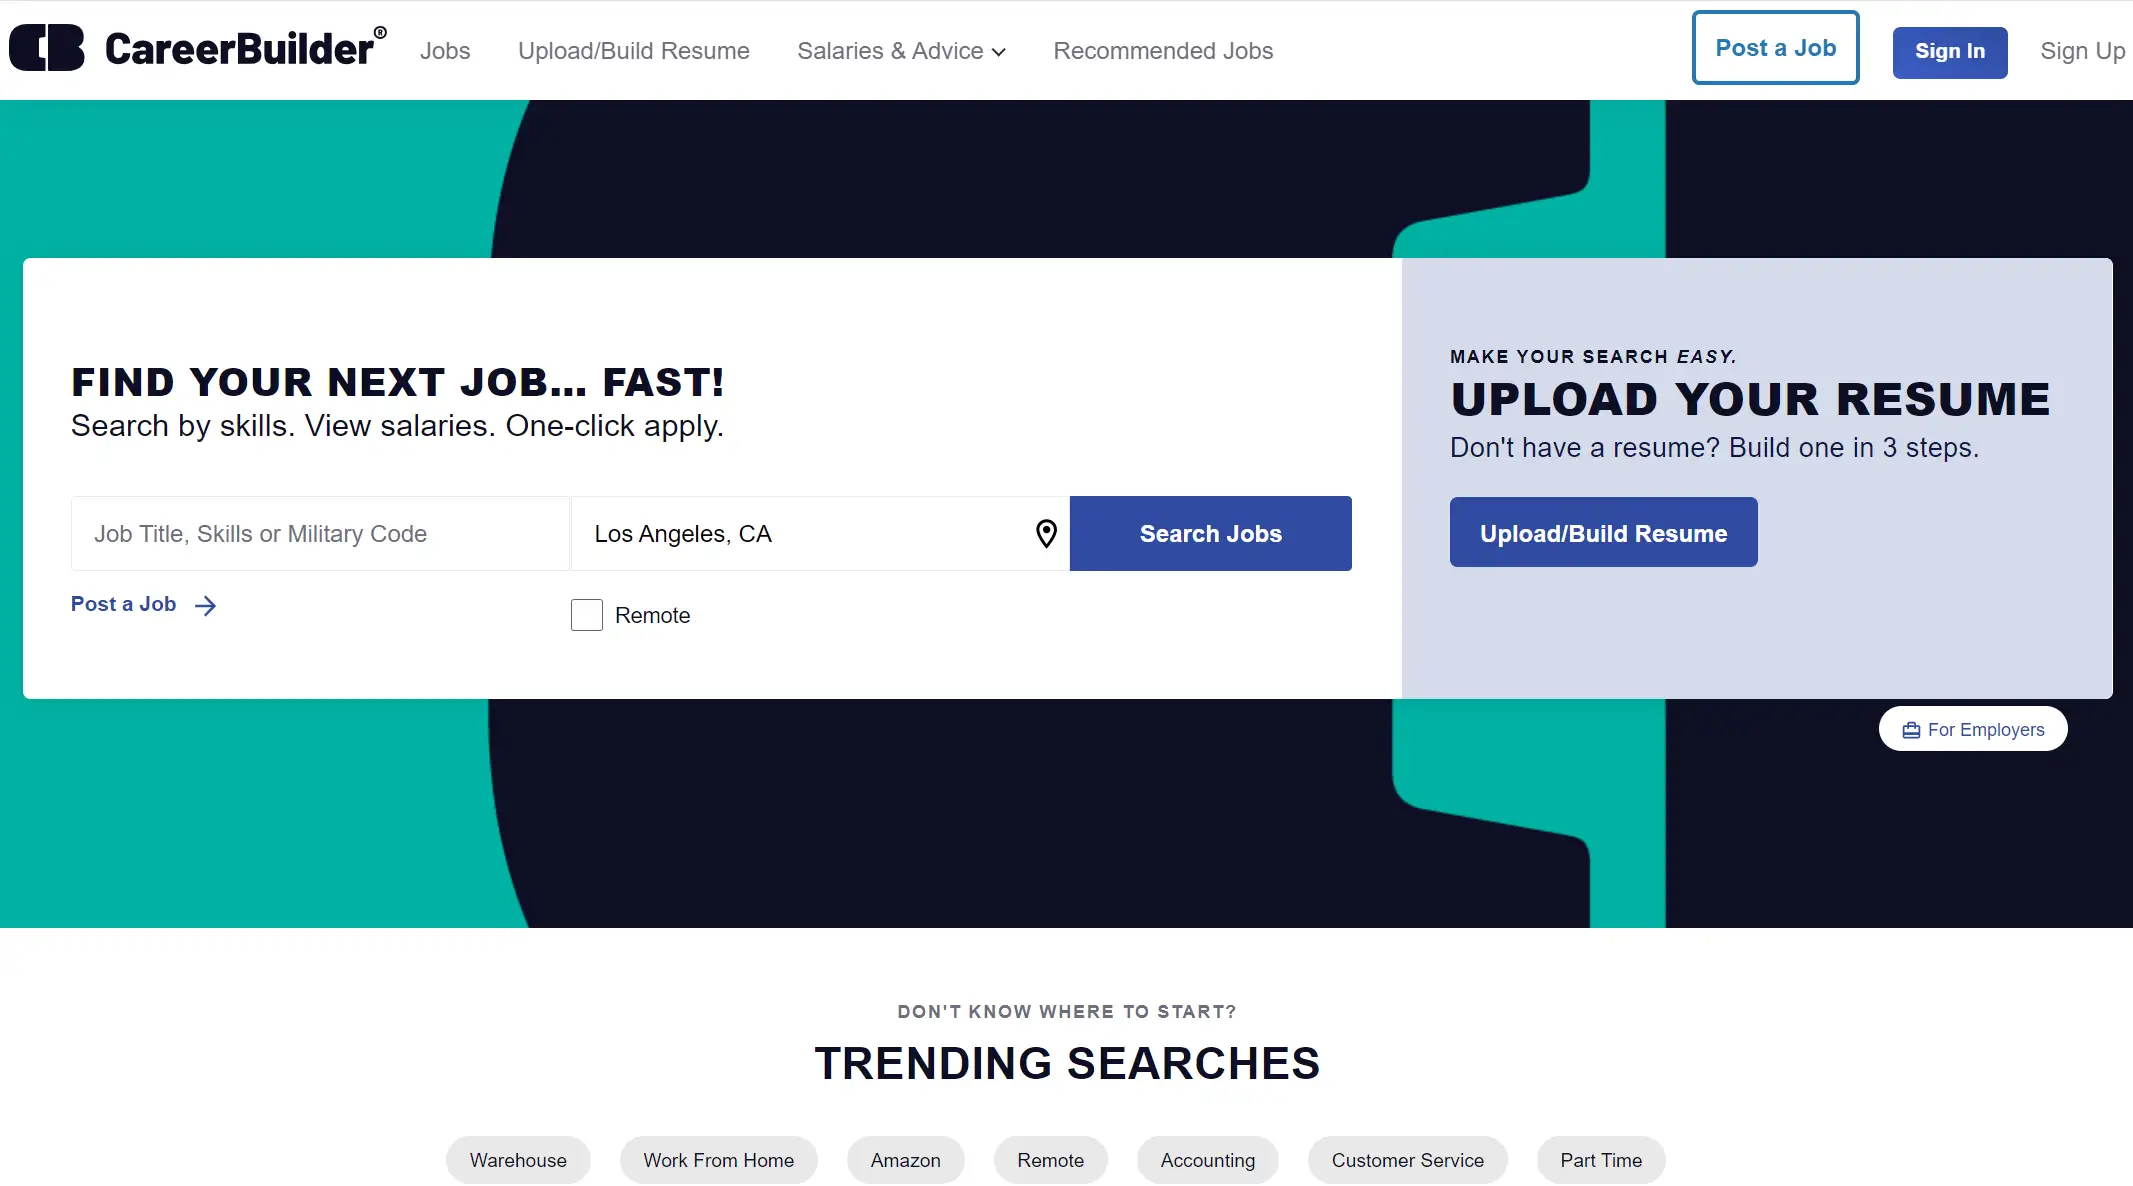Viewport: 2133px width, 1186px height.
Task: Click the Upload/Build Resume button
Action: point(1603,532)
